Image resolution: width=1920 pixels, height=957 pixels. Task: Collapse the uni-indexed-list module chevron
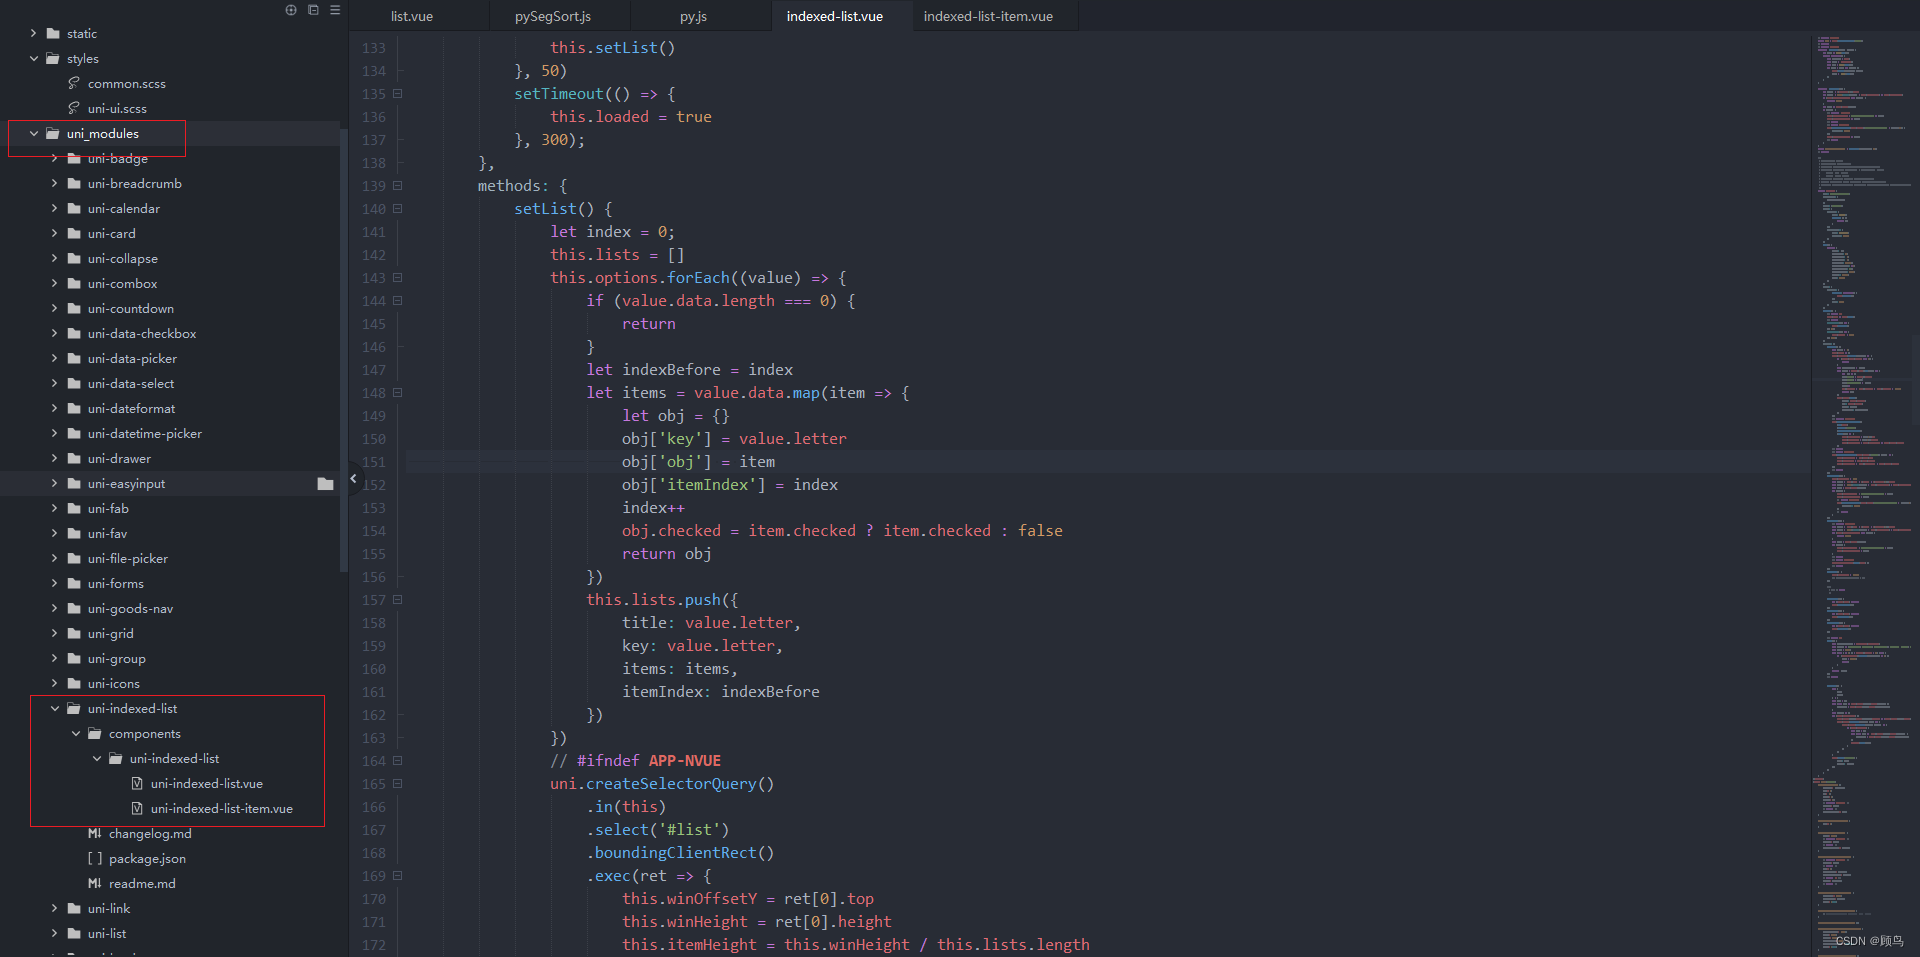pyautogui.click(x=54, y=709)
